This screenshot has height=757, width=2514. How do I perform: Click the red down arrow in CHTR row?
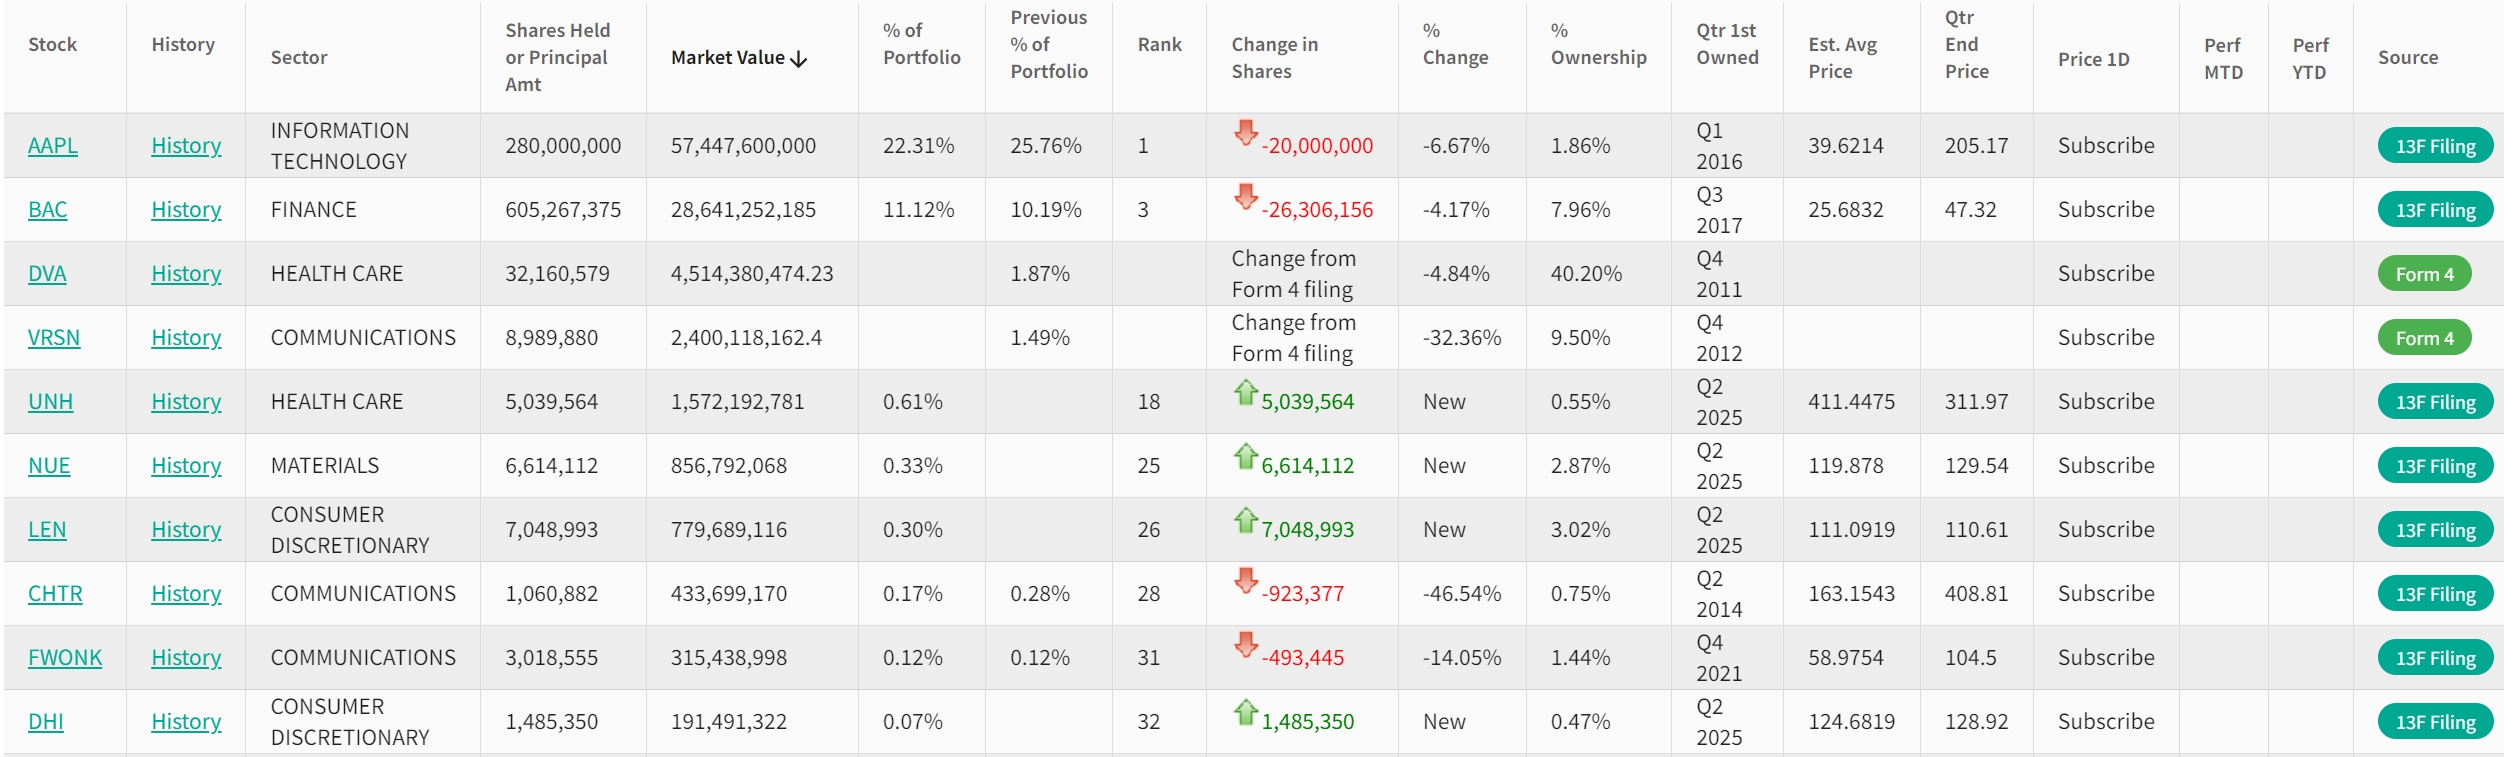click(1245, 581)
